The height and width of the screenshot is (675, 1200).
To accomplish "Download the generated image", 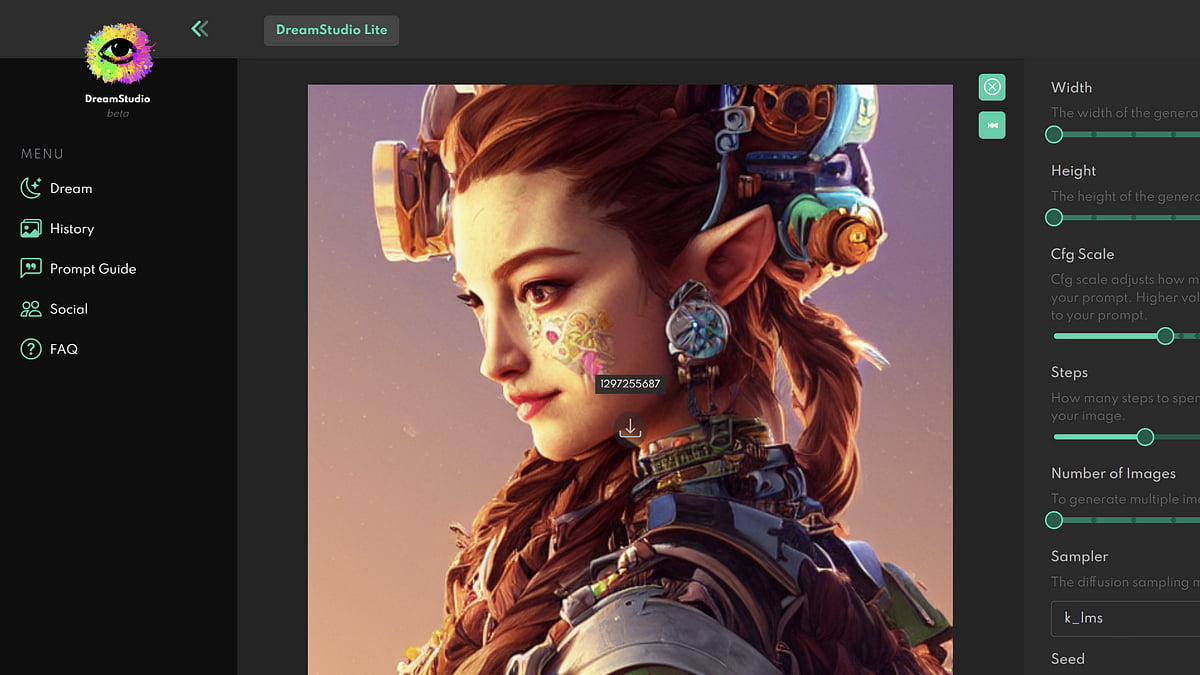I will tap(630, 427).
